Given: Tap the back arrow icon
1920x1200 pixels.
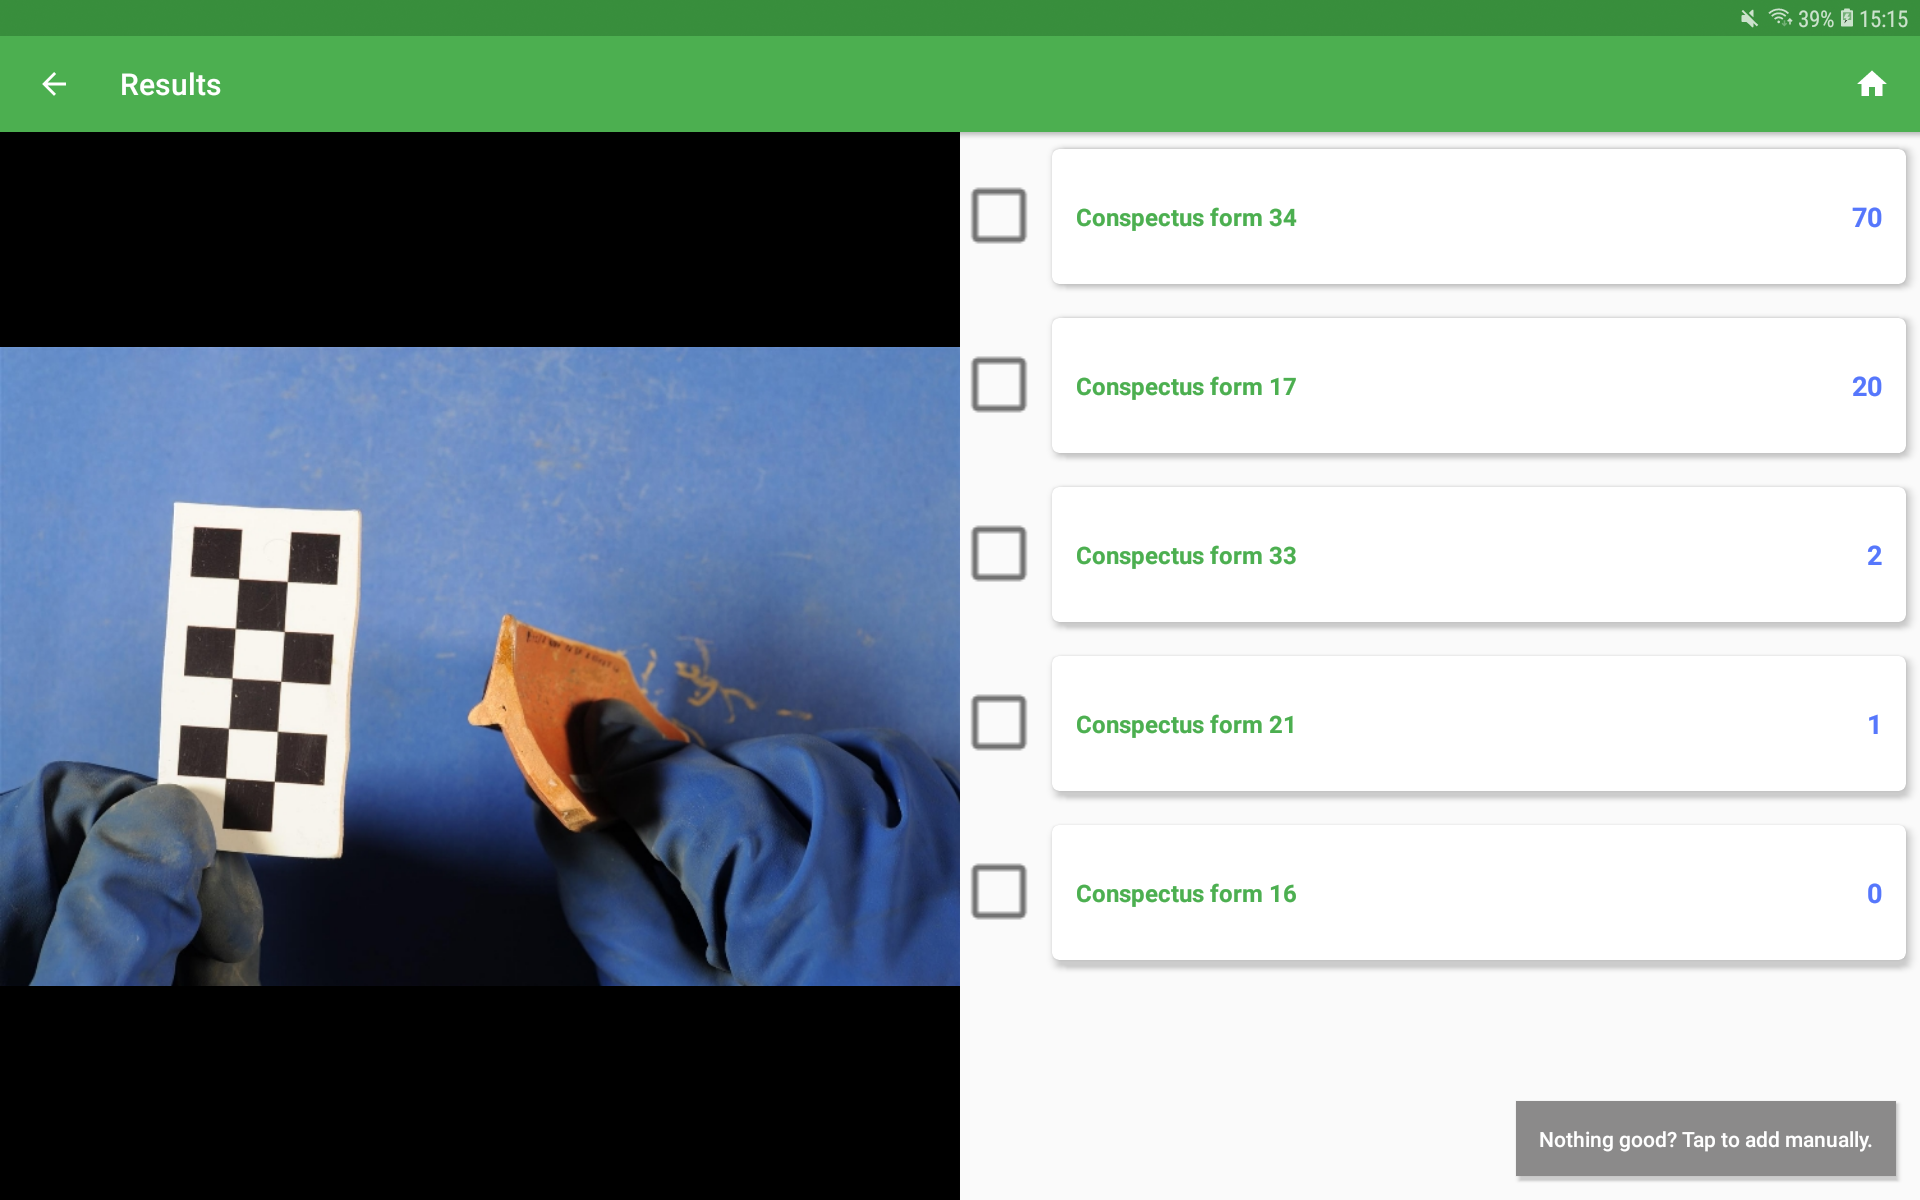Looking at the screenshot, I should pos(54,85).
